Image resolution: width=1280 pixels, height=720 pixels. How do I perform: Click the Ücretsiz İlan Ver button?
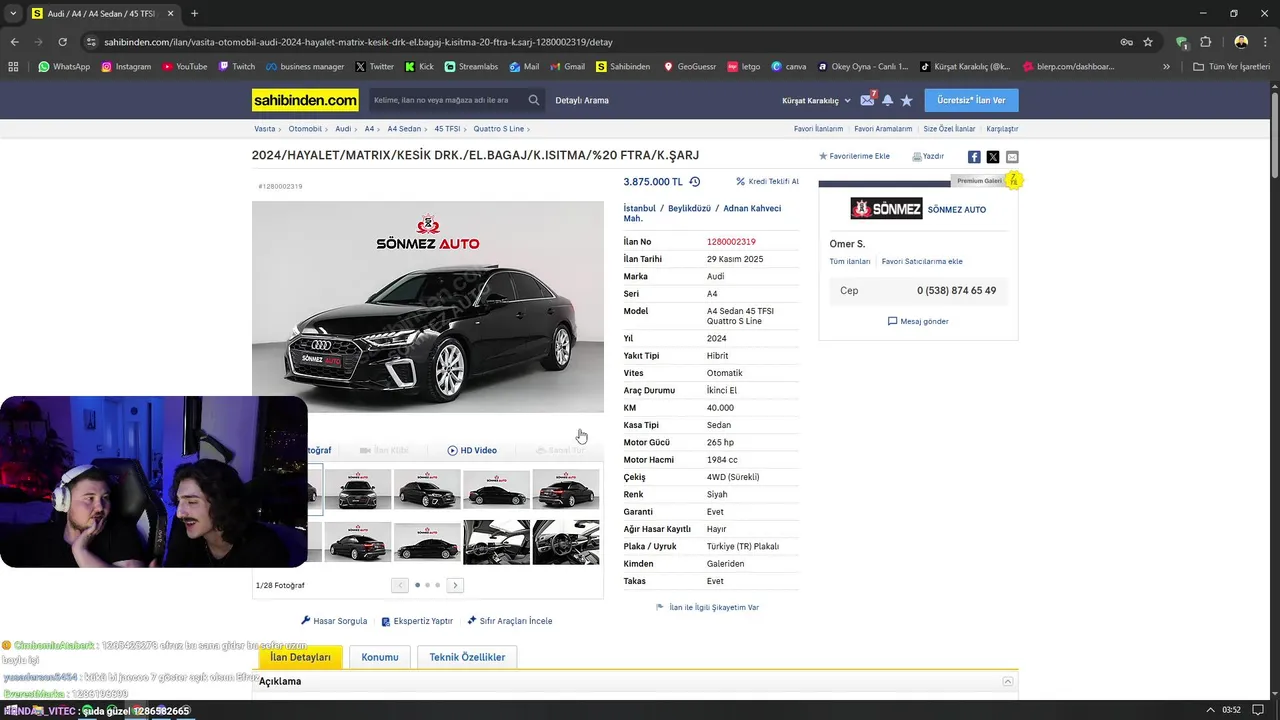coord(971,100)
